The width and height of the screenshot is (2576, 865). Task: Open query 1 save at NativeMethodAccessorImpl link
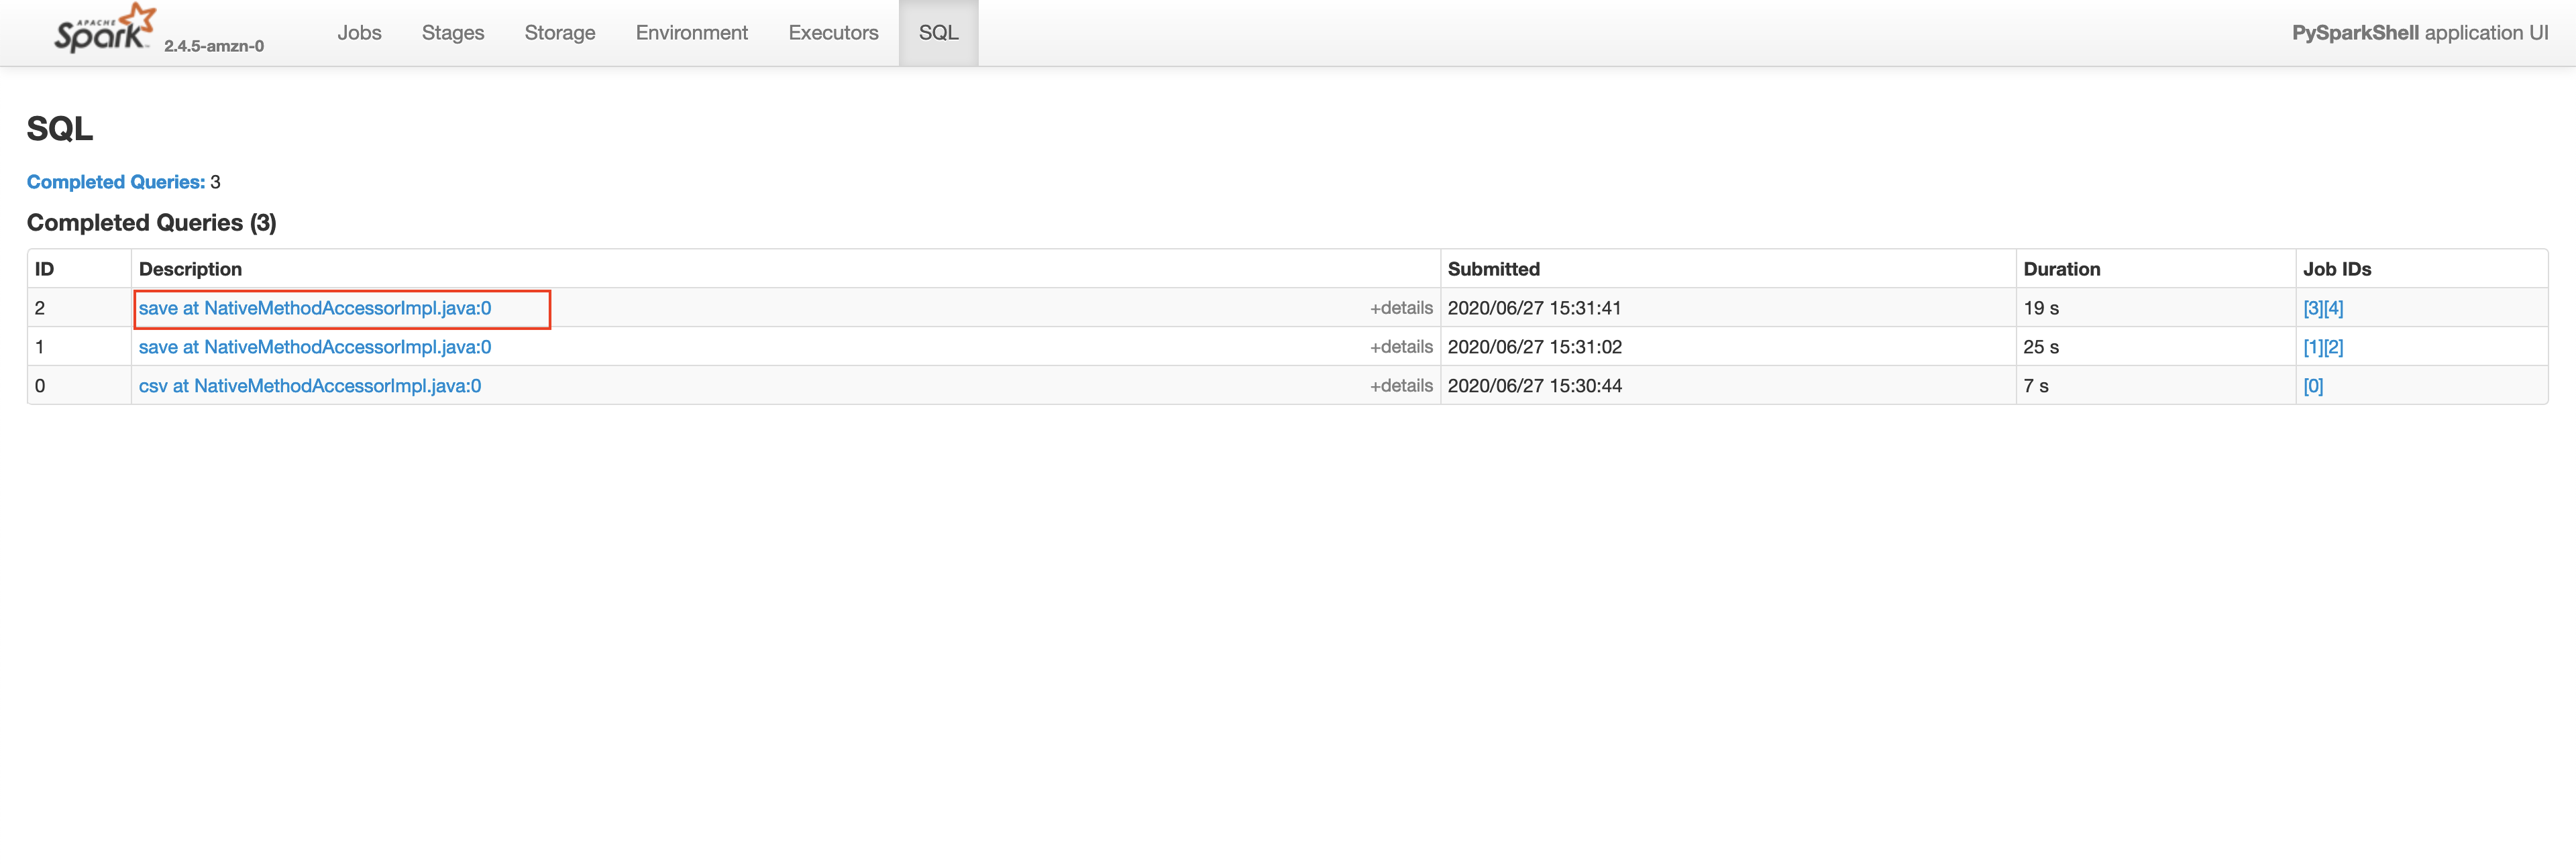coord(315,346)
